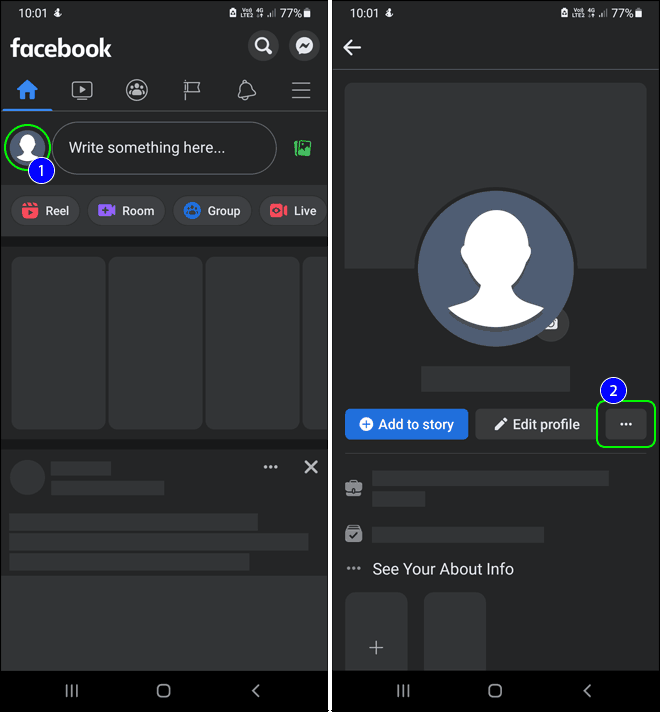Tap Back button in left phone navigation bar
Viewport: 660px width, 712px height.
pos(256,691)
